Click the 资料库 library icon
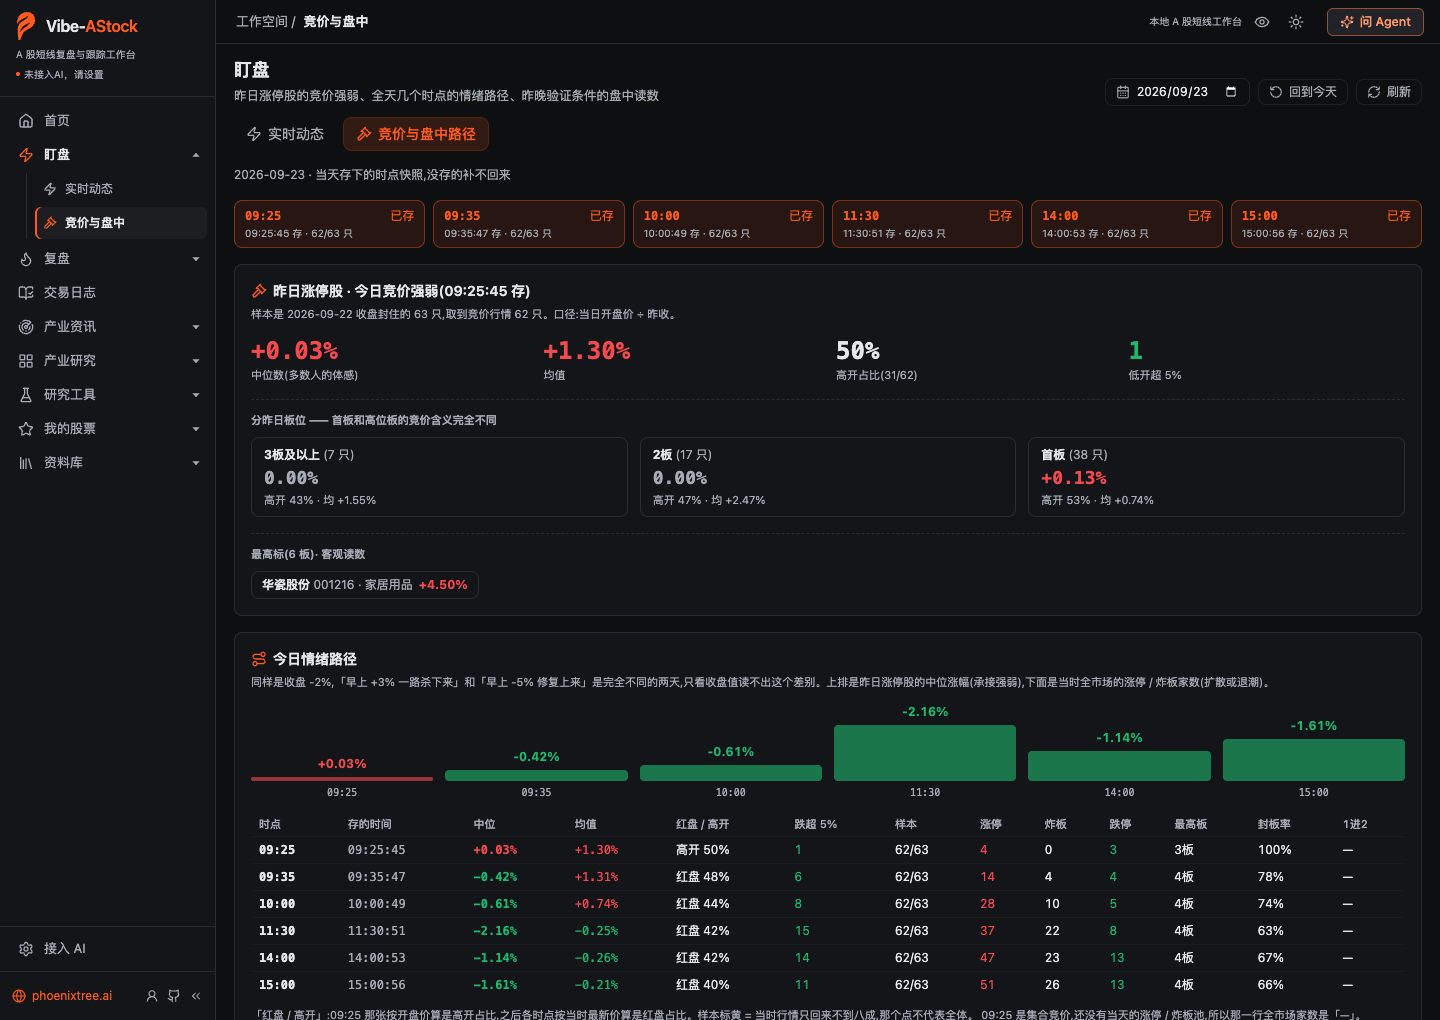Viewport: 1440px width, 1020px height. coord(26,463)
